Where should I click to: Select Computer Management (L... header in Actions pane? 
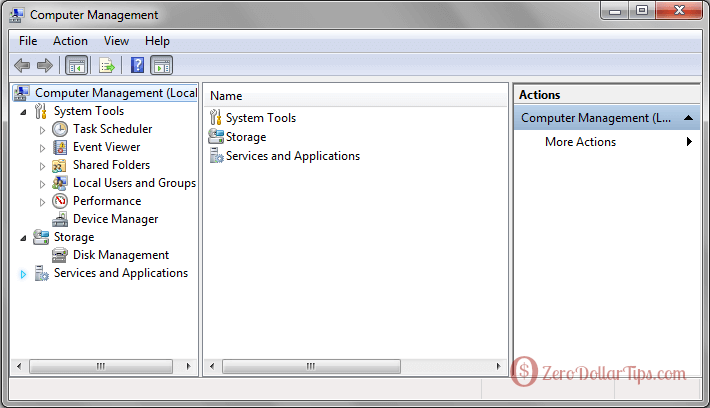click(607, 118)
